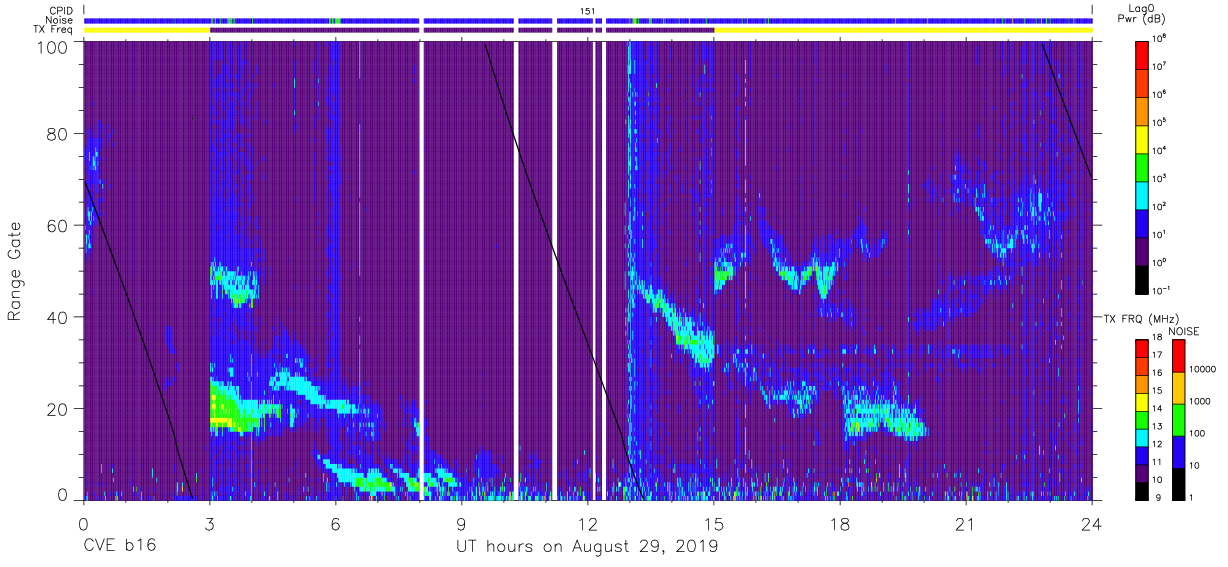The height and width of the screenshot is (567, 1228).
Task: Click the white data gap column just after hour 11
Action: 555,270
